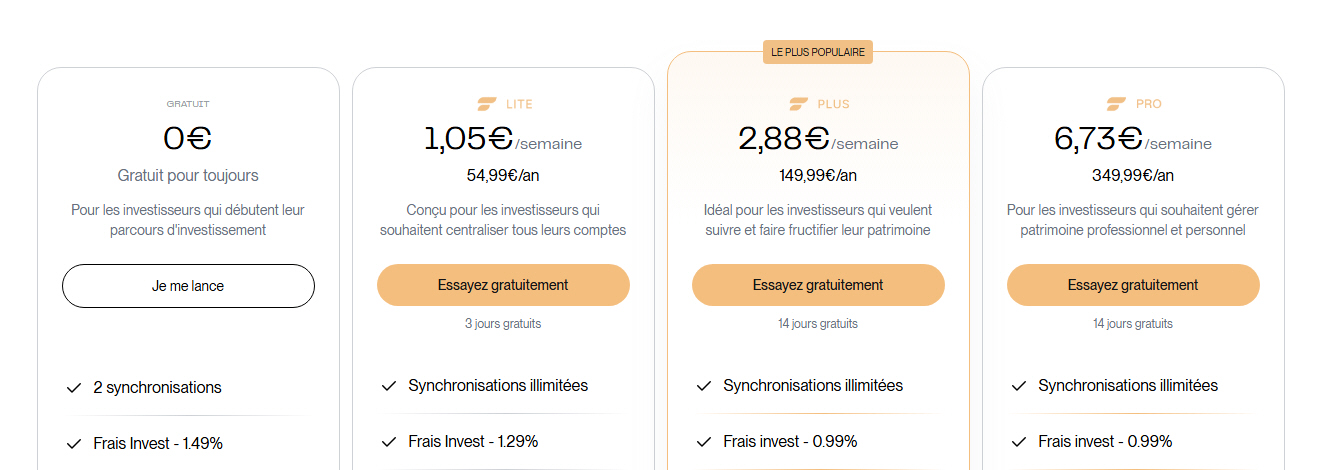Screen dimensions: 1321x470
Task: Click checkmark beside Frais Invest 1.29%
Action: click(388, 442)
